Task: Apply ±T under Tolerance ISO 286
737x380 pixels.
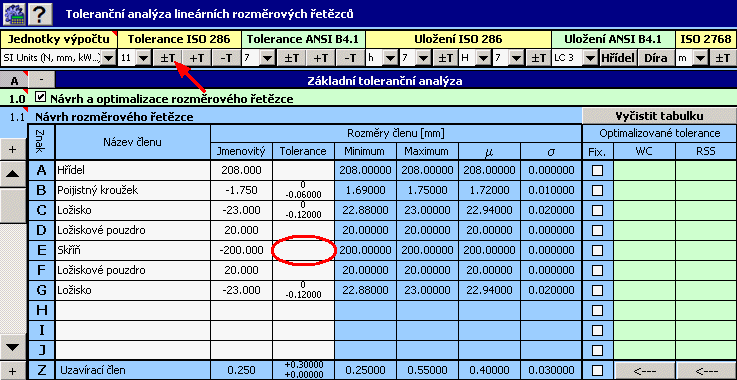Action: (x=167, y=58)
